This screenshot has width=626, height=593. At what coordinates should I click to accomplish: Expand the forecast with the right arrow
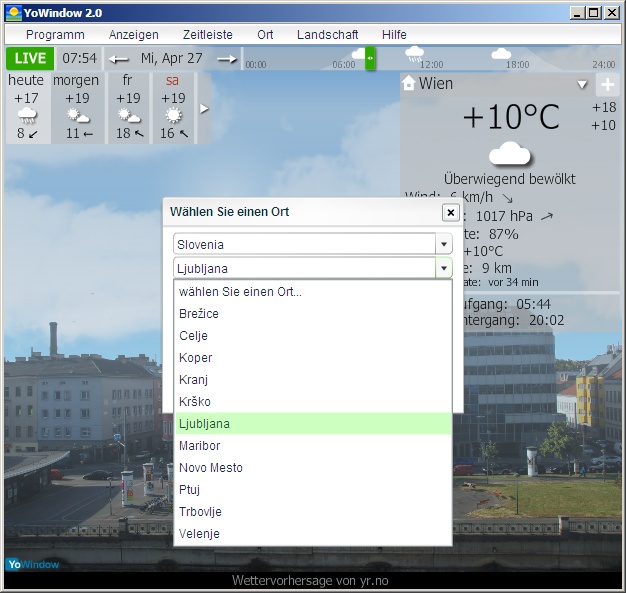point(205,108)
